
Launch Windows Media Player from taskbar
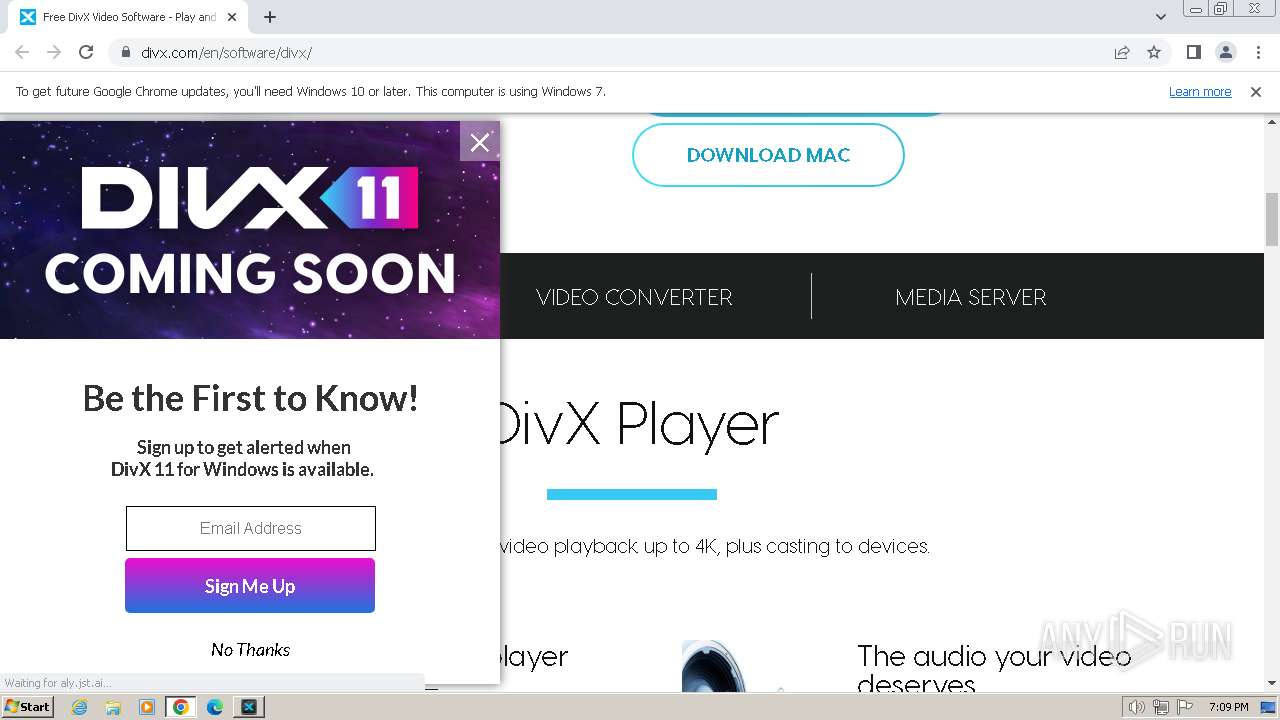[x=147, y=707]
